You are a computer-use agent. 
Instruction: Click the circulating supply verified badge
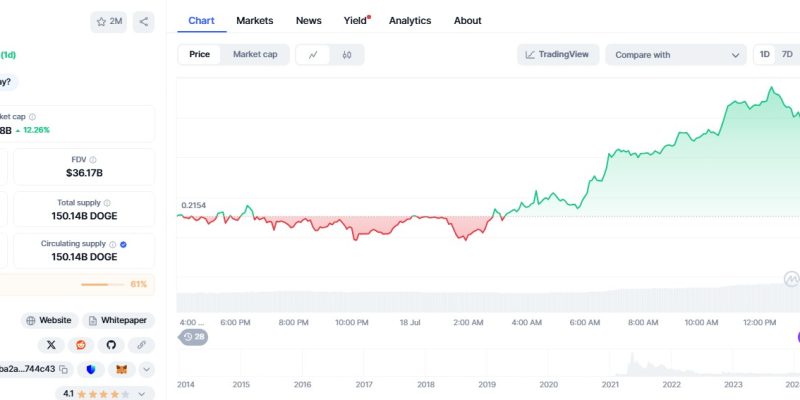coord(123,244)
